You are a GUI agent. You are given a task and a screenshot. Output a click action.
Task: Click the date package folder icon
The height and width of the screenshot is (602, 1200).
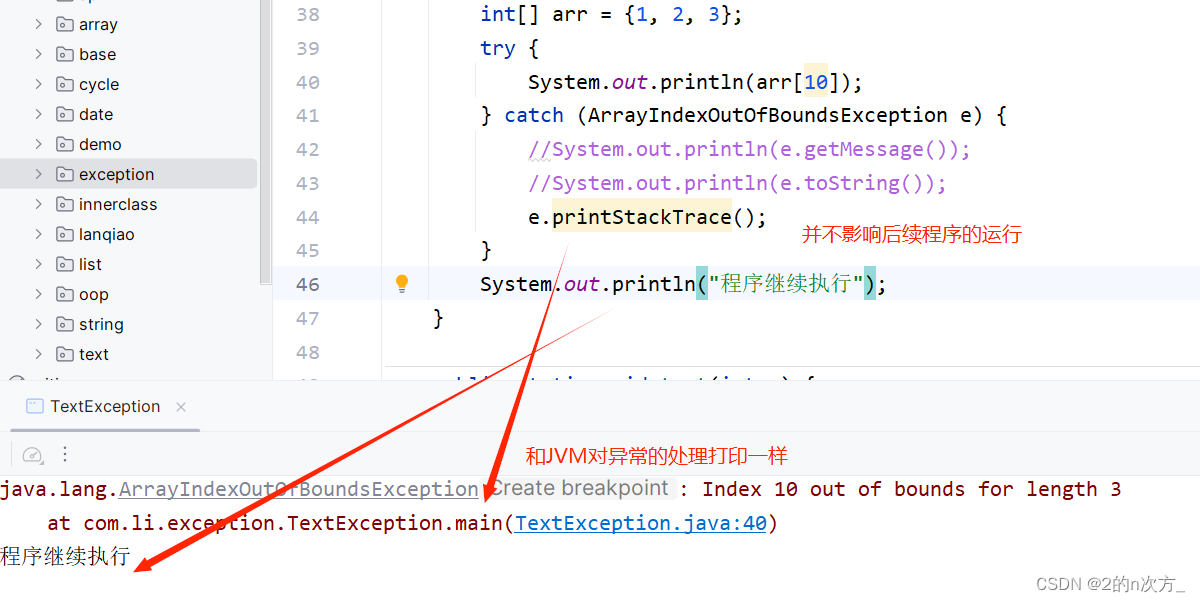65,114
